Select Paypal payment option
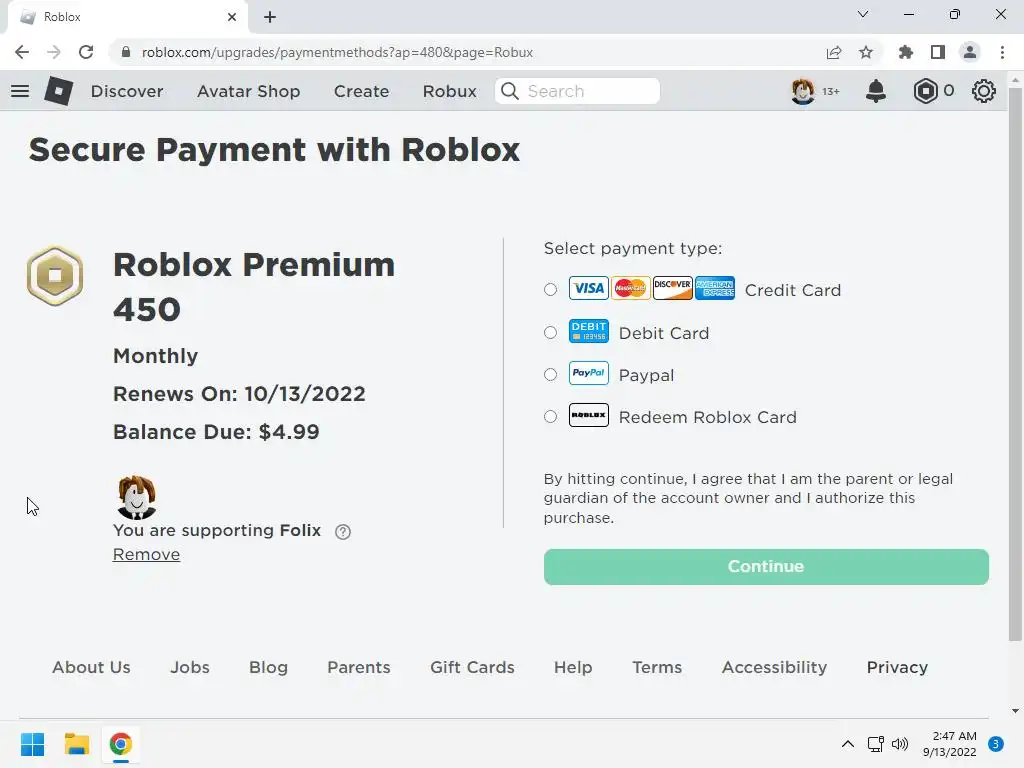Screen dimensions: 1024x768 pos(551,374)
